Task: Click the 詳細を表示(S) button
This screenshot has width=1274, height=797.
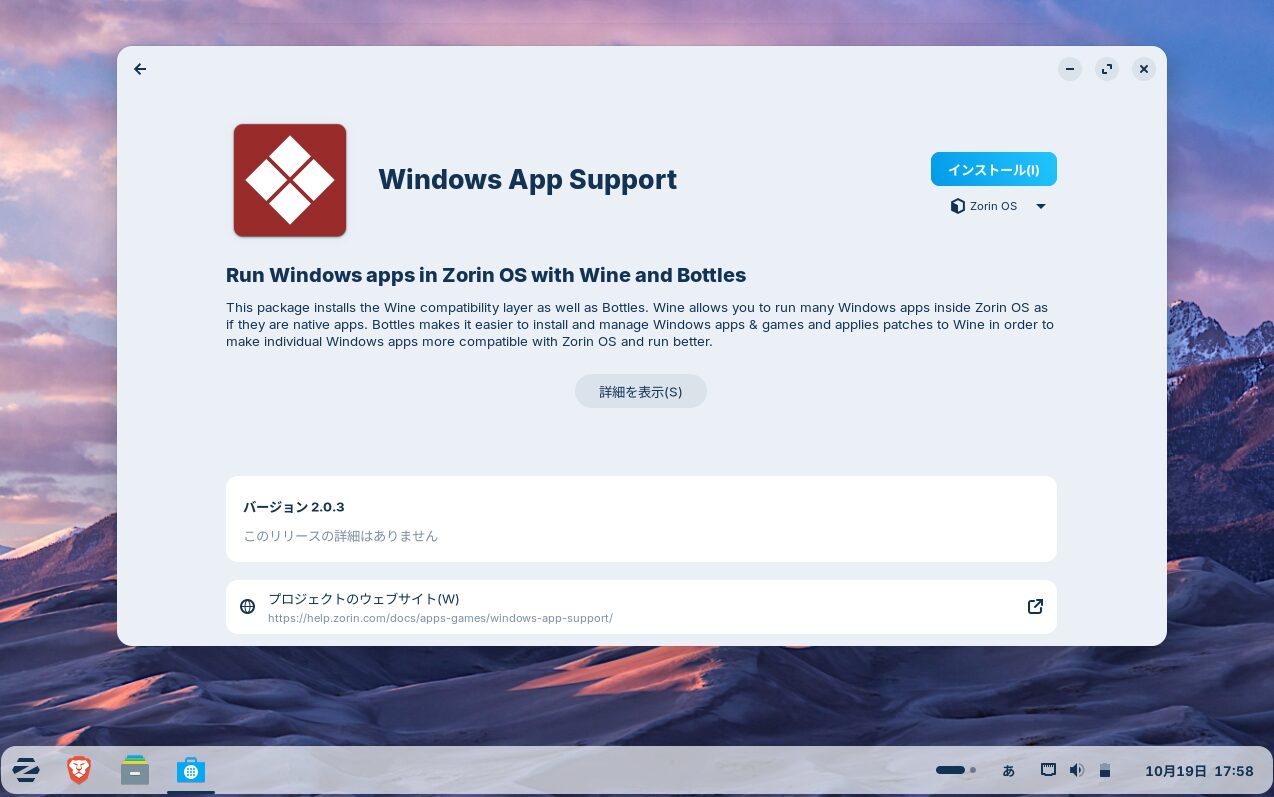Action: (x=640, y=391)
